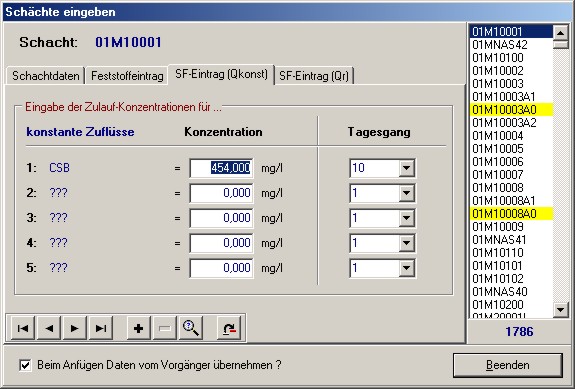Toggle 'Beim Anfügen Daten vom Vorgänger übernehmen' checkbox
This screenshot has width=575, height=389.
pyautogui.click(x=25, y=365)
